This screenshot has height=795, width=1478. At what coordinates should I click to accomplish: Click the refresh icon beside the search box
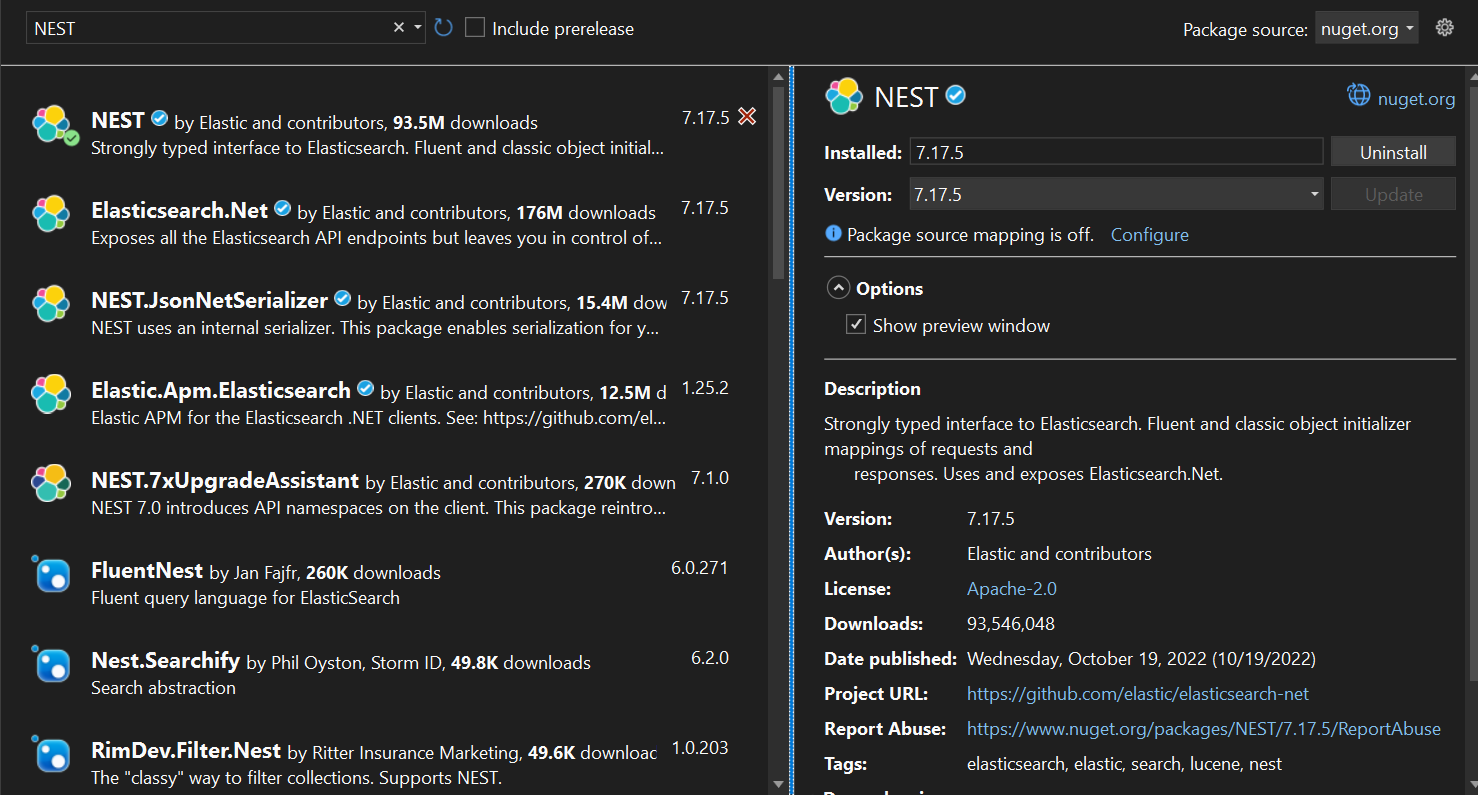(444, 28)
